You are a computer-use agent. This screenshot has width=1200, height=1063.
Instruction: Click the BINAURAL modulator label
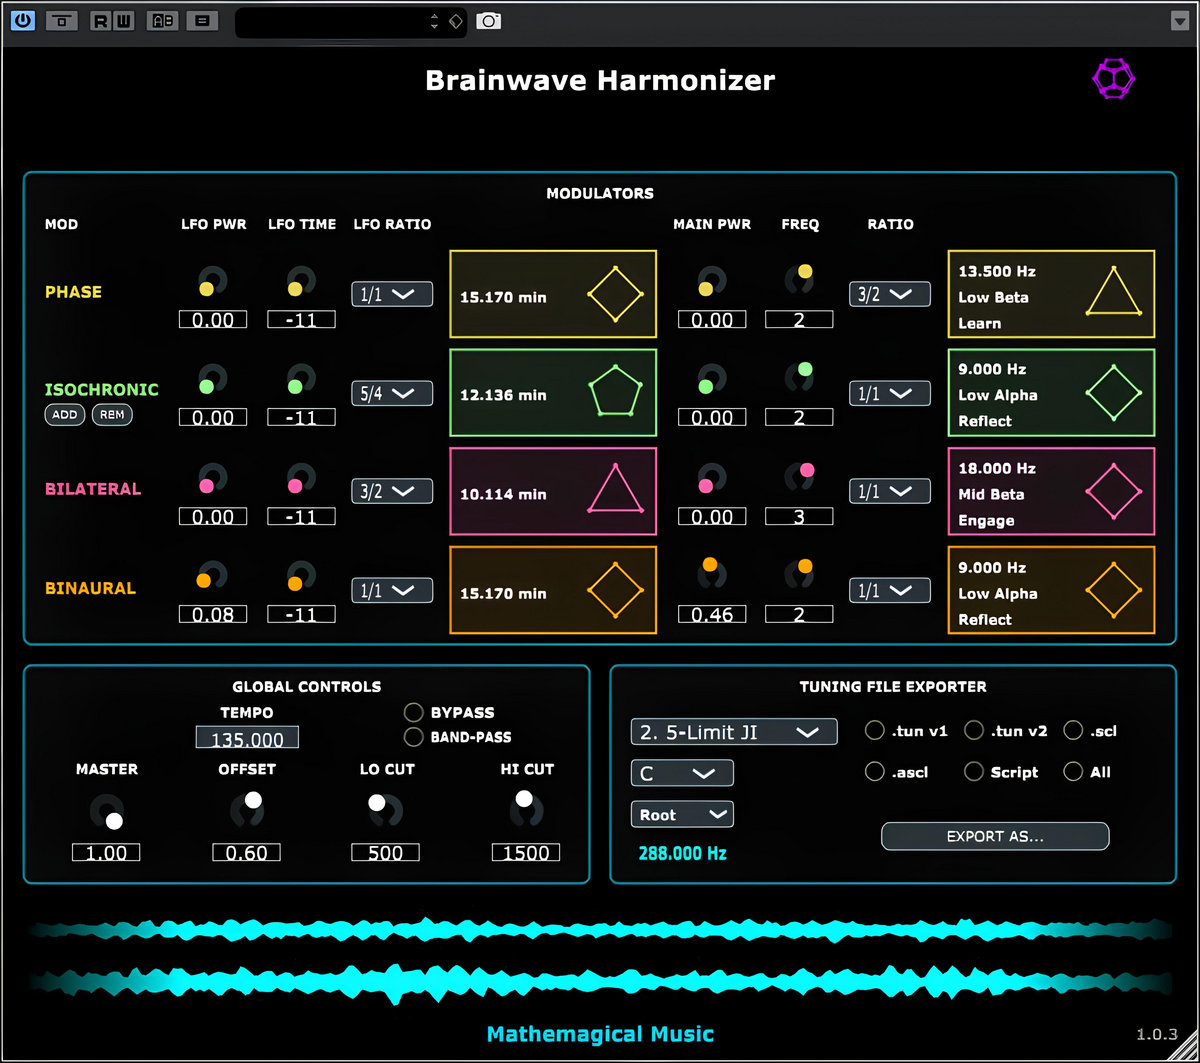click(90, 588)
